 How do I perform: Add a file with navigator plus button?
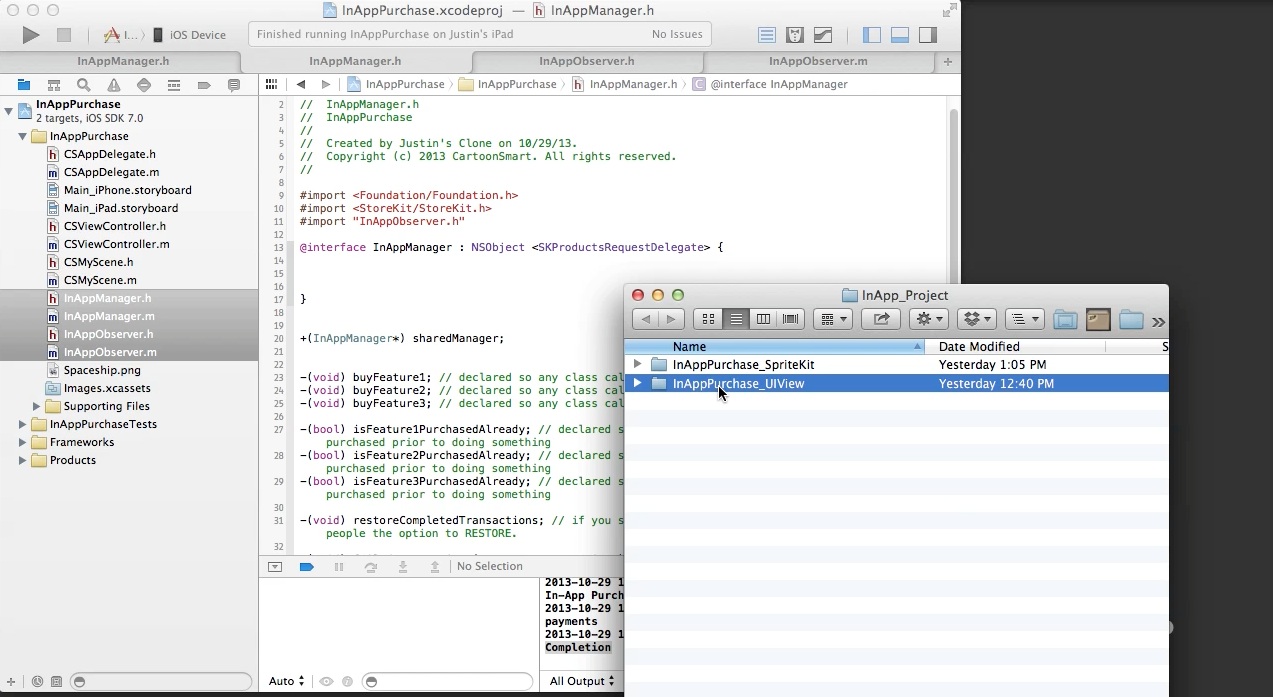(11, 682)
